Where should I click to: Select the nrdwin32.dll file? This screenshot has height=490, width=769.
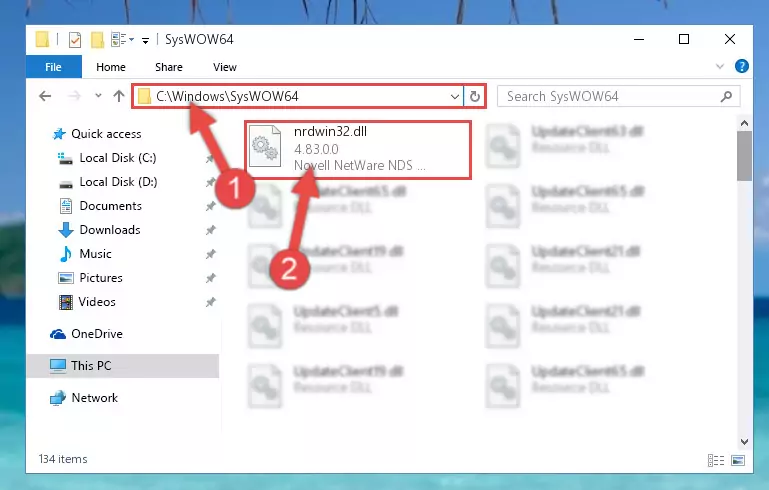pos(358,150)
